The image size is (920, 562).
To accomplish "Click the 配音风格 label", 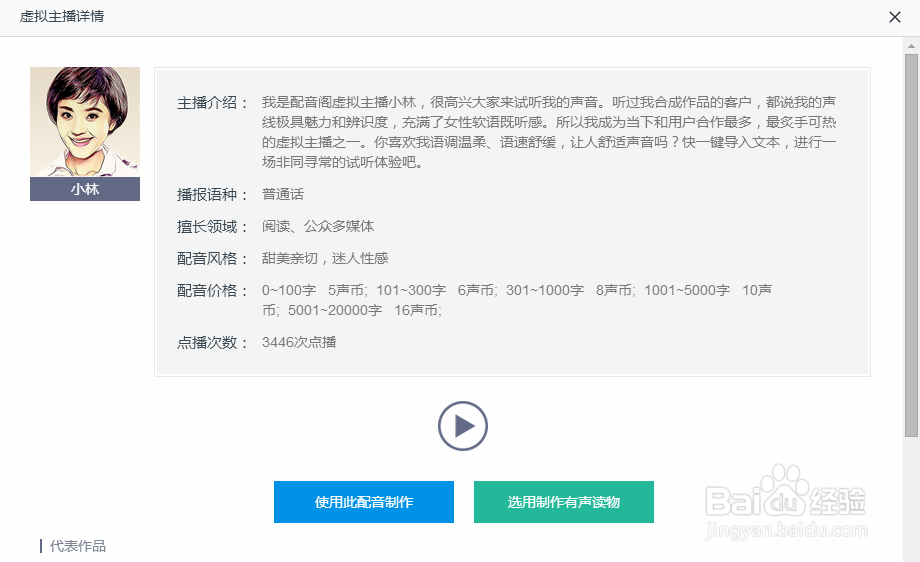I will click(x=212, y=259).
